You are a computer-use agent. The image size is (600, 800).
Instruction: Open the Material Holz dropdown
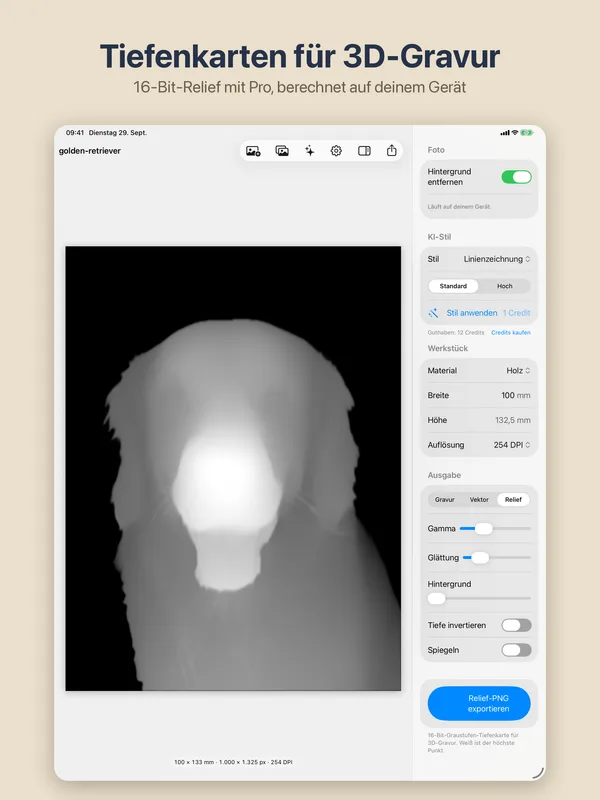(518, 371)
